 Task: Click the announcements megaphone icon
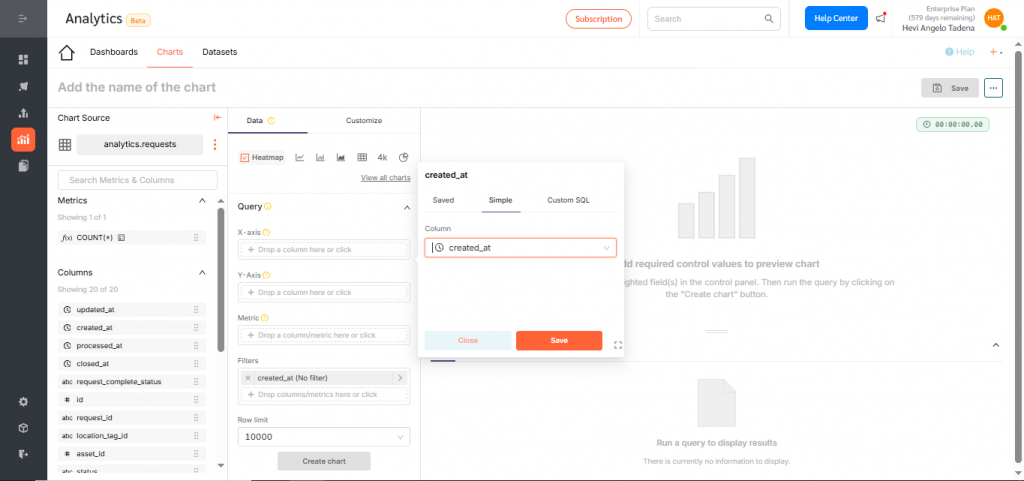click(x=881, y=18)
